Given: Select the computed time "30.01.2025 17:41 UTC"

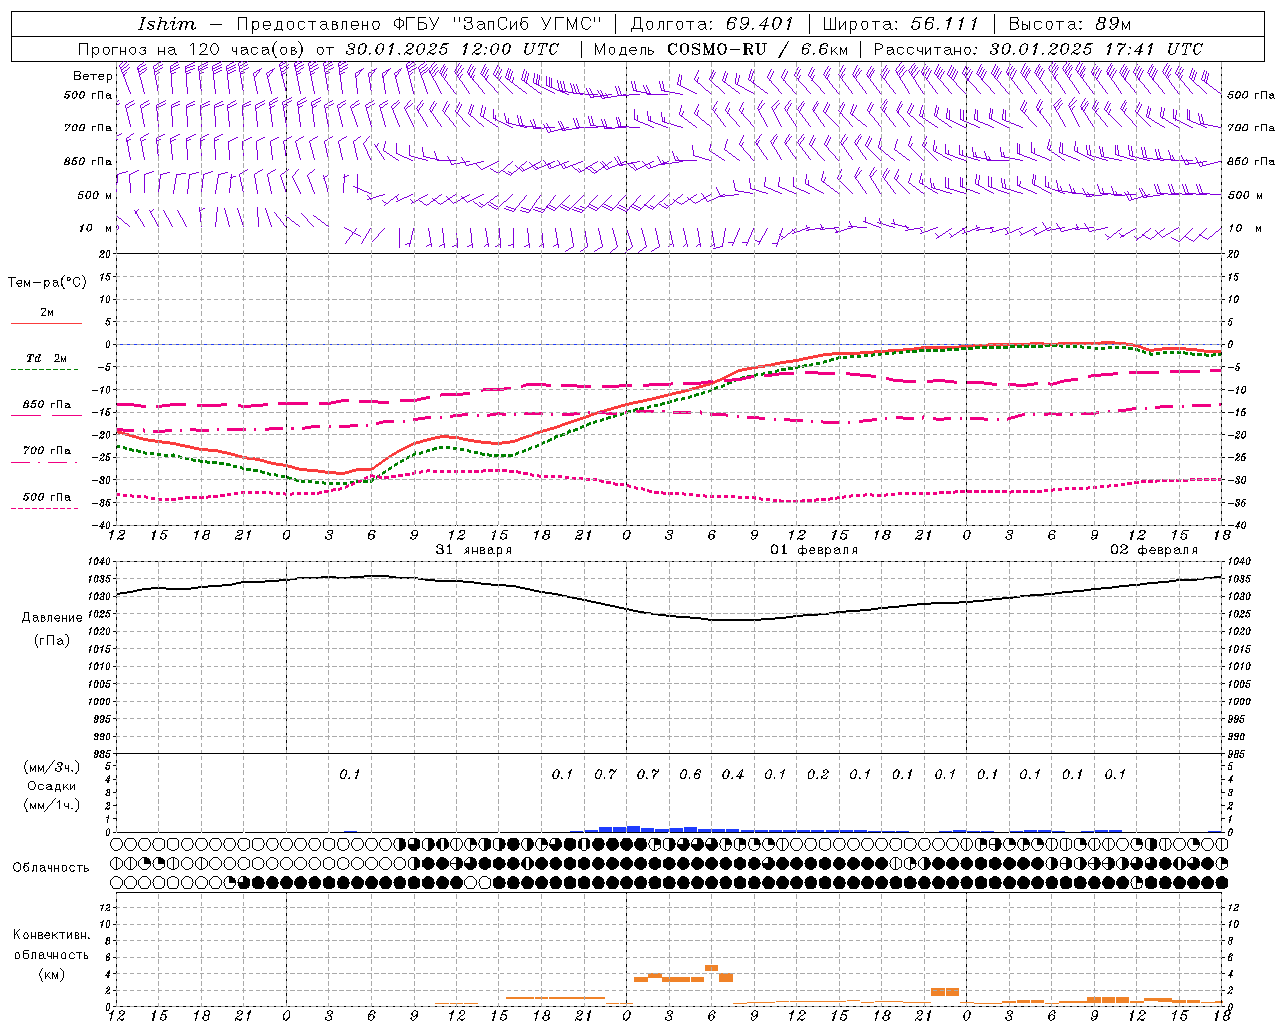Looking at the screenshot, I should [1096, 48].
